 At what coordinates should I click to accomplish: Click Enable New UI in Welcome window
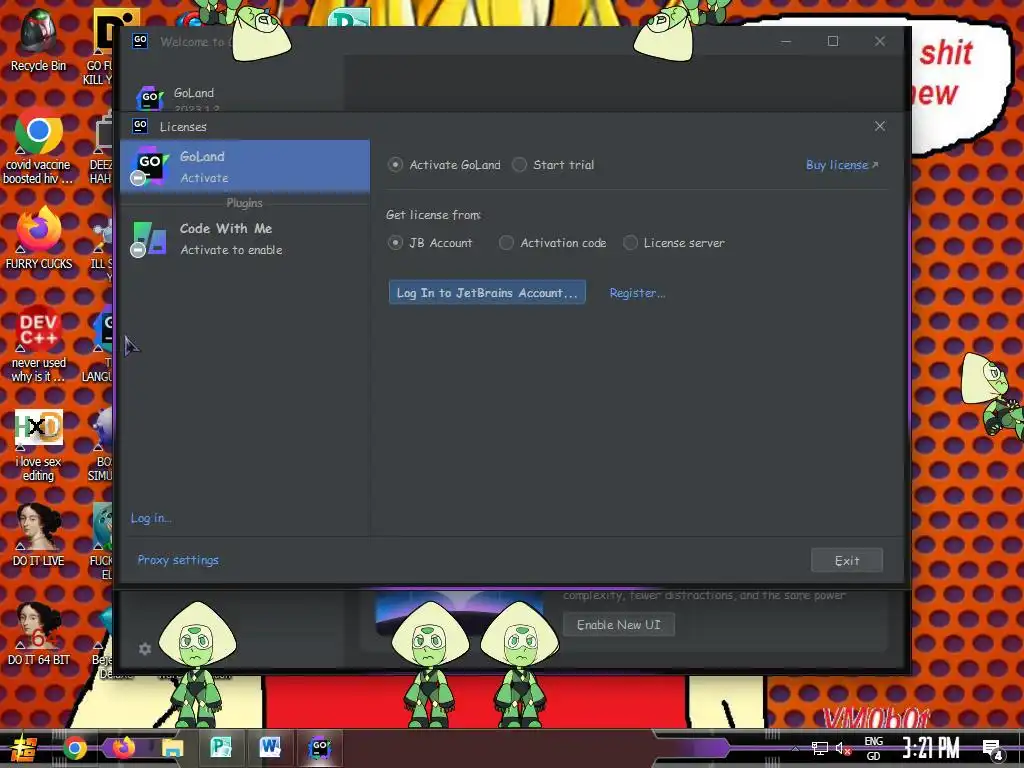[x=618, y=625]
